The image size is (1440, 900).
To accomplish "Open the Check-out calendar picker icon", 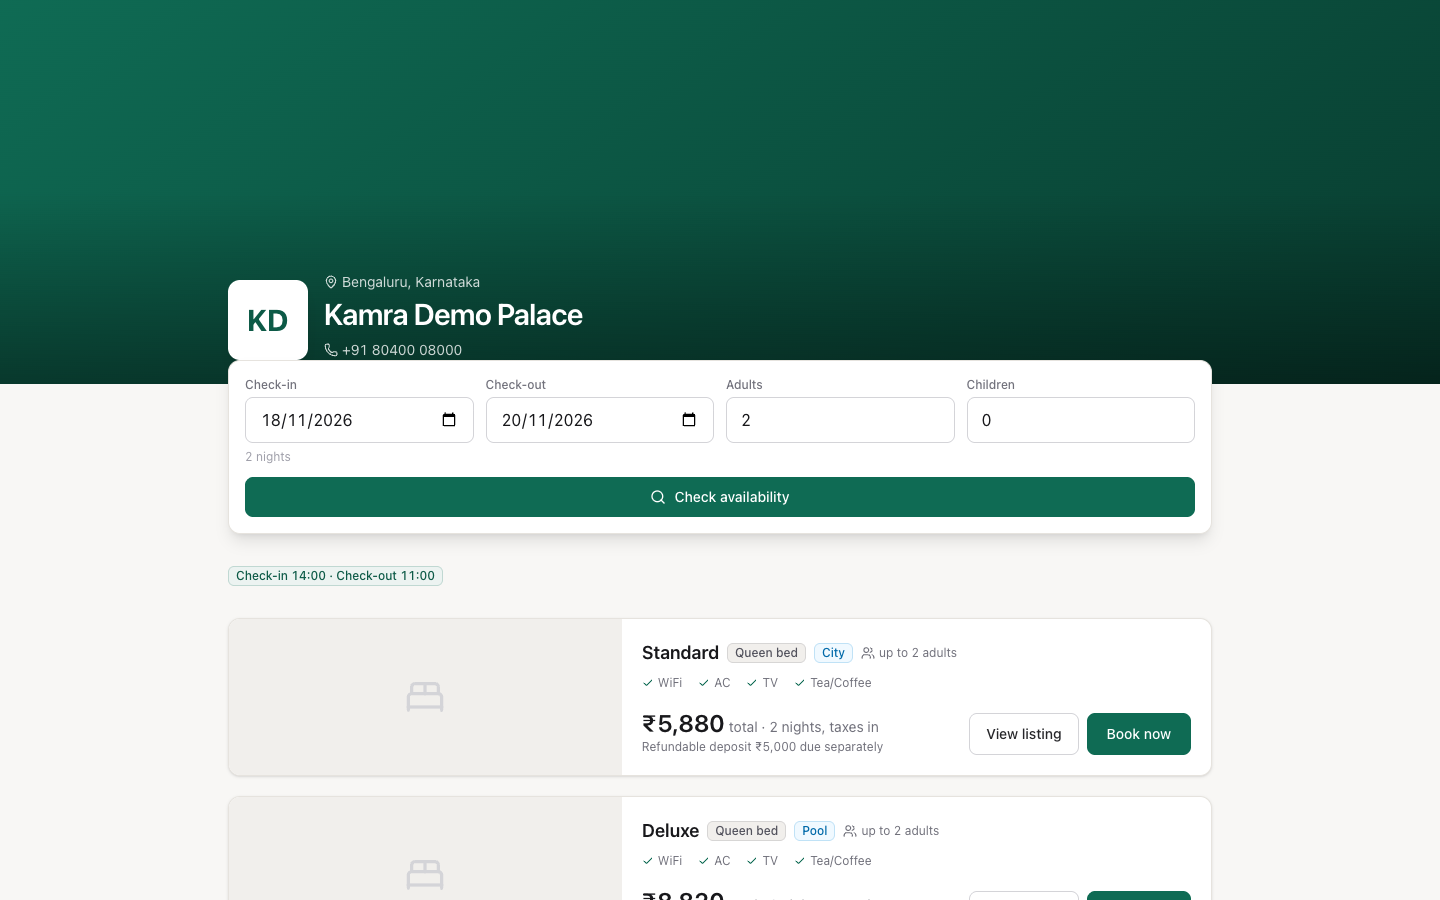I will pyautogui.click(x=689, y=420).
